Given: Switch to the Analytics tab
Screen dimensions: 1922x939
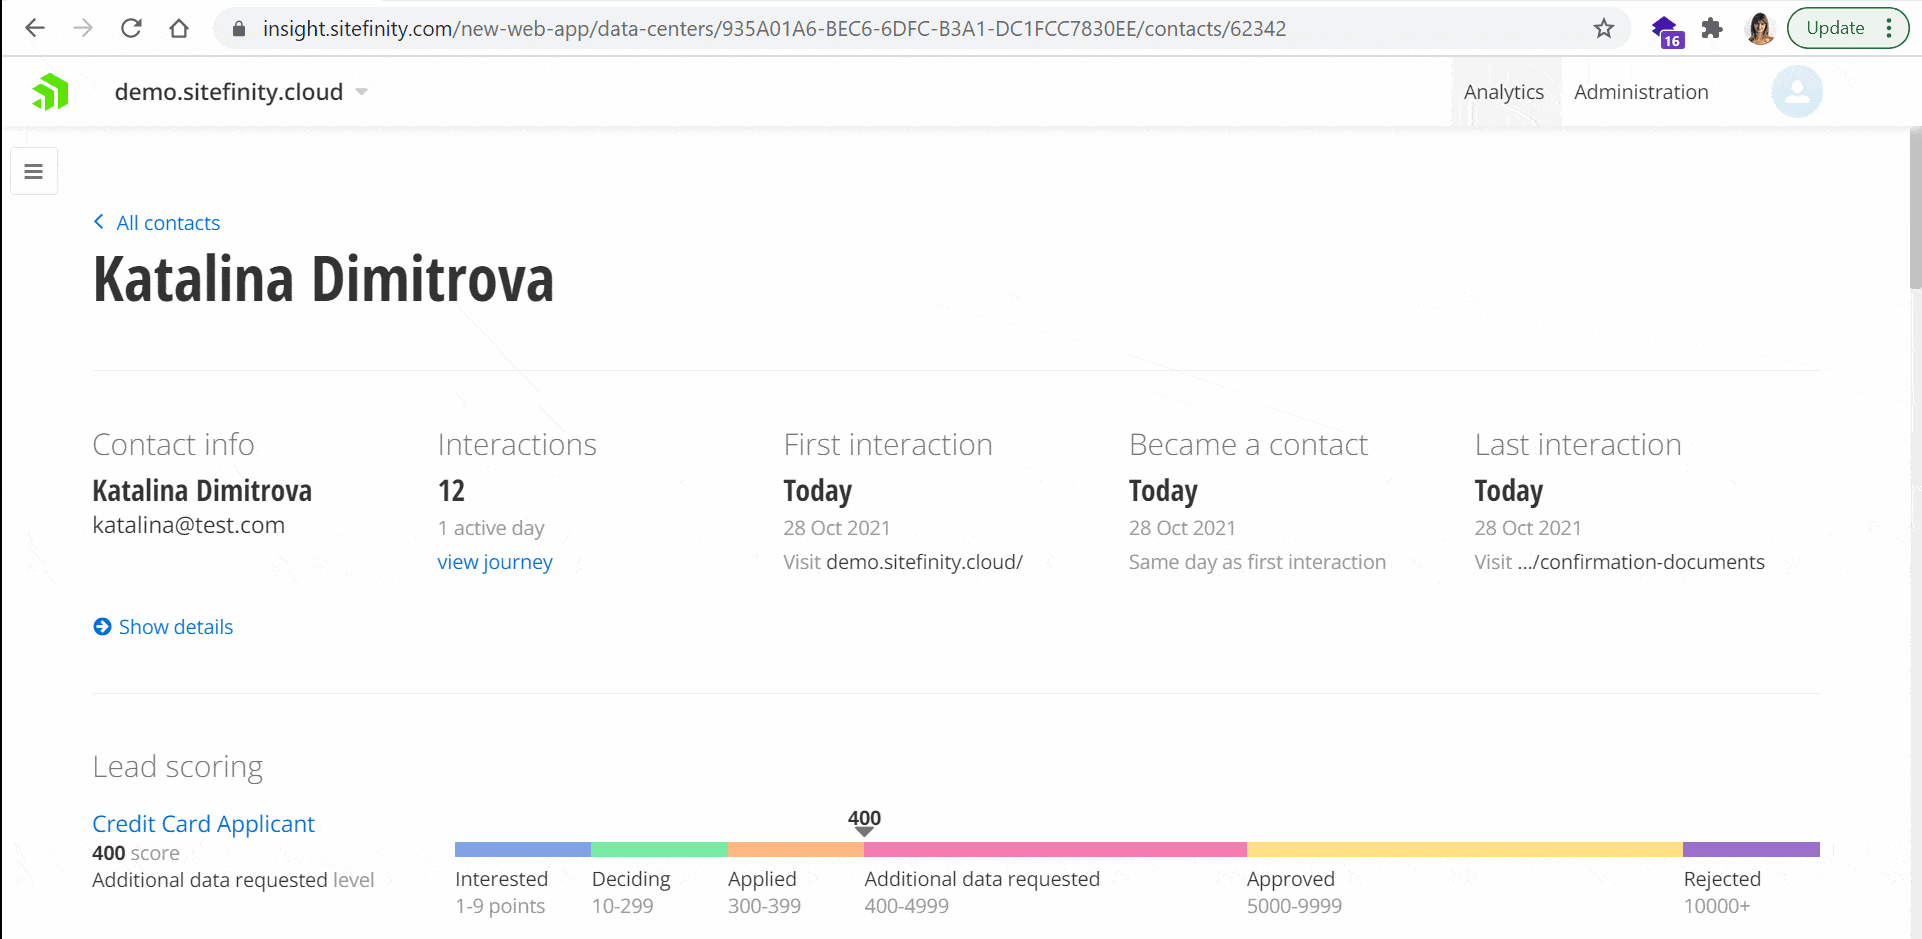Looking at the screenshot, I should [x=1503, y=92].
